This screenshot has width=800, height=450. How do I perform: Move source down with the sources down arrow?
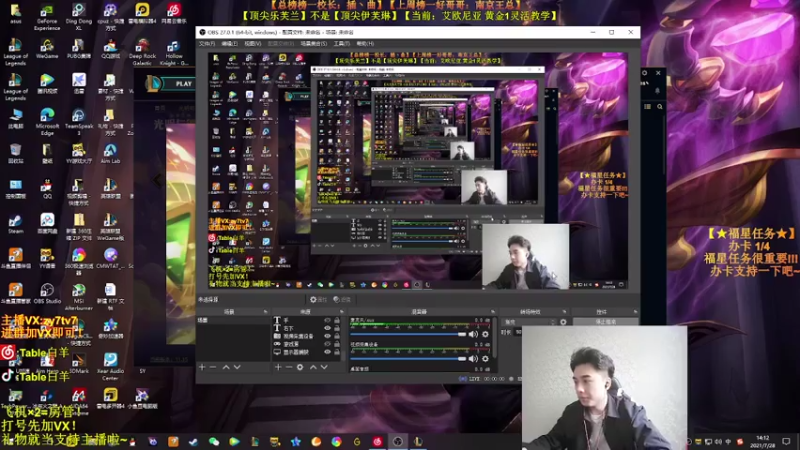tap(324, 367)
